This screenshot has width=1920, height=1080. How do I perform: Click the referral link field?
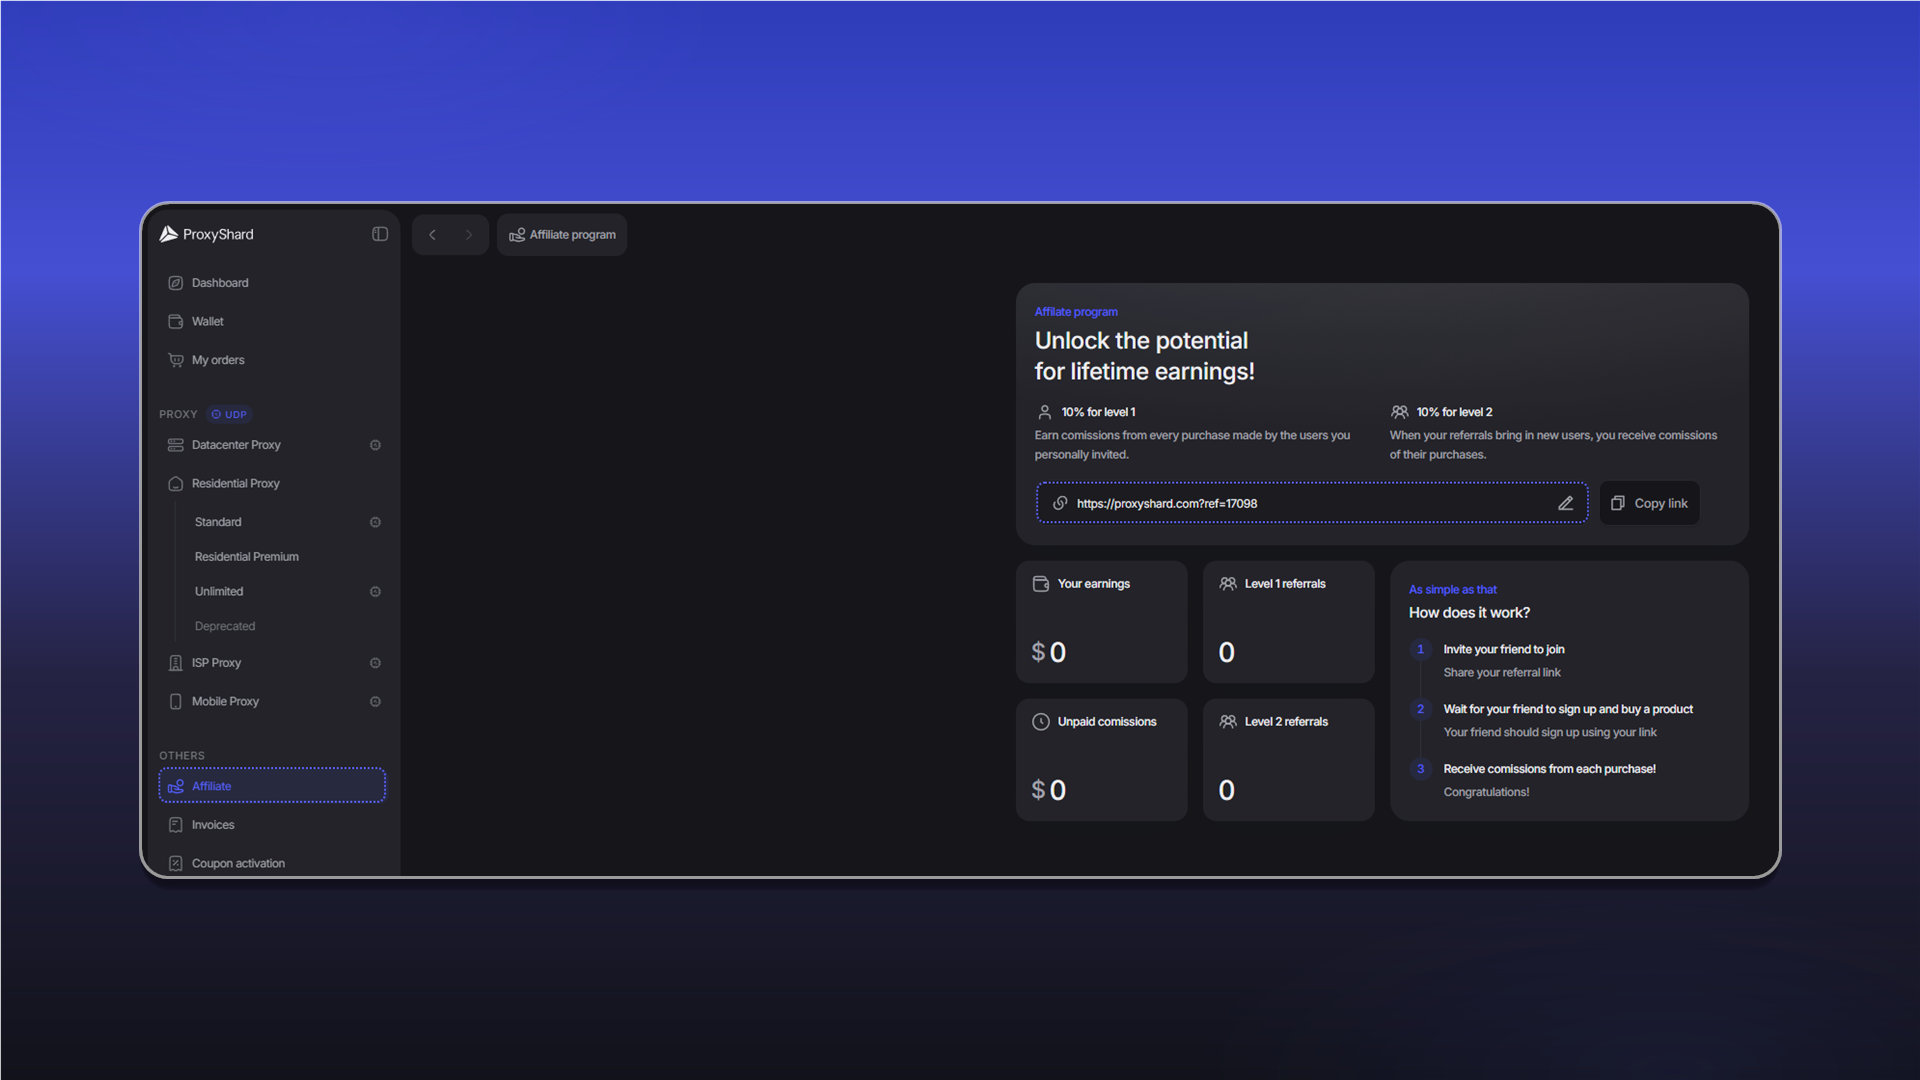(1312, 503)
